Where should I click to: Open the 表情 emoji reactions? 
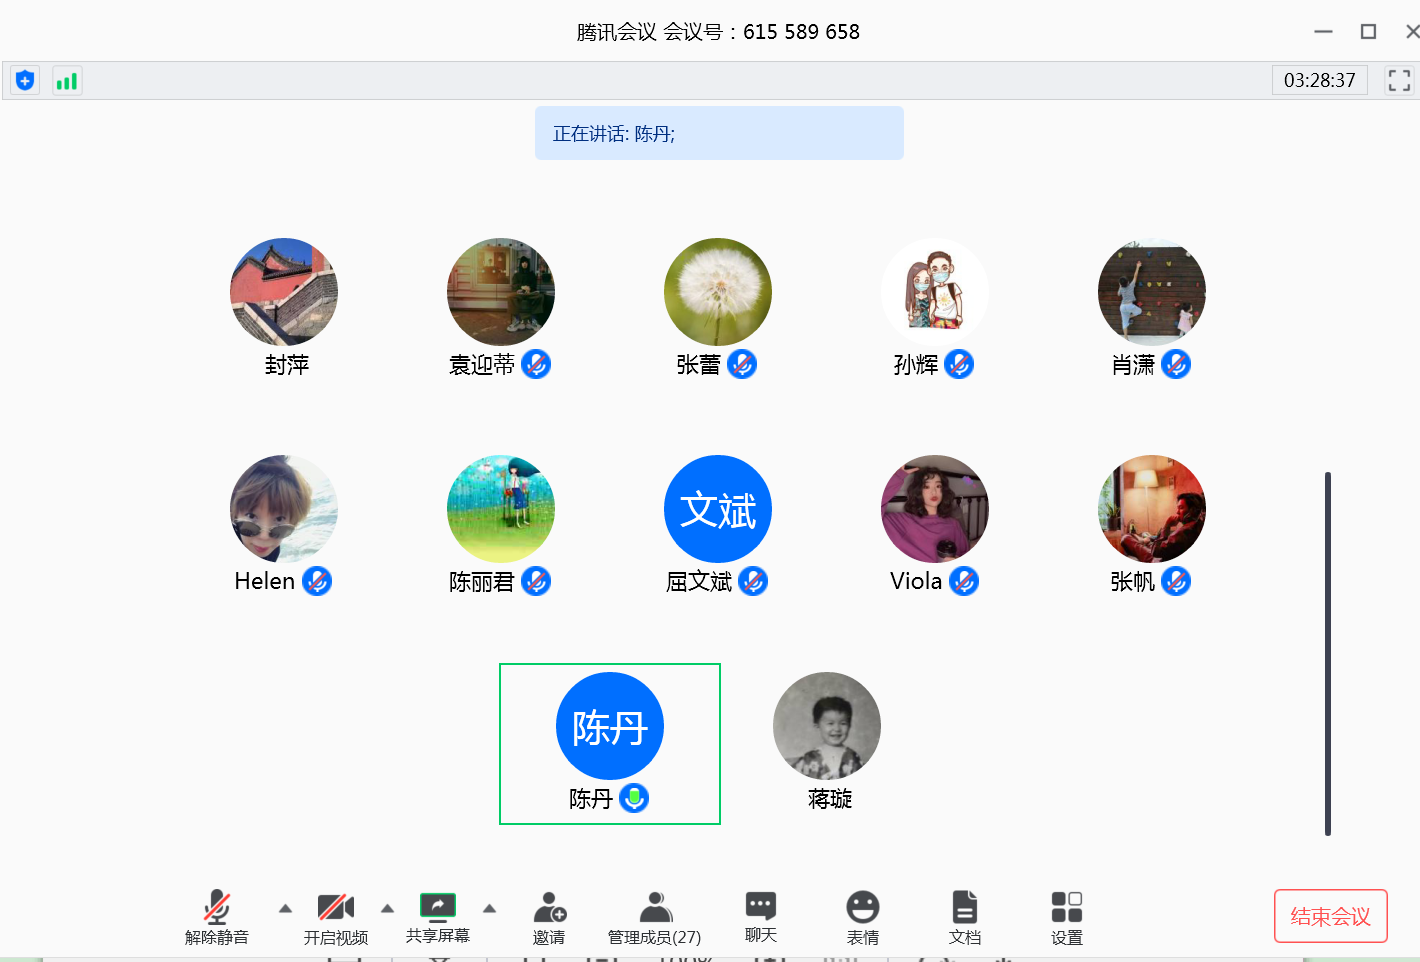click(x=862, y=917)
